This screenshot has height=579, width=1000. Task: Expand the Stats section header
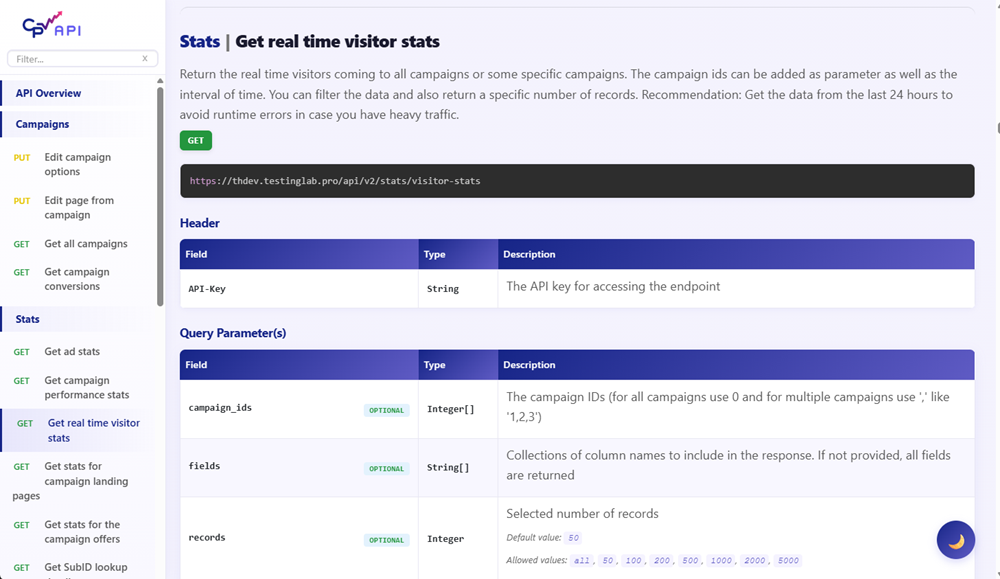[x=33, y=318]
